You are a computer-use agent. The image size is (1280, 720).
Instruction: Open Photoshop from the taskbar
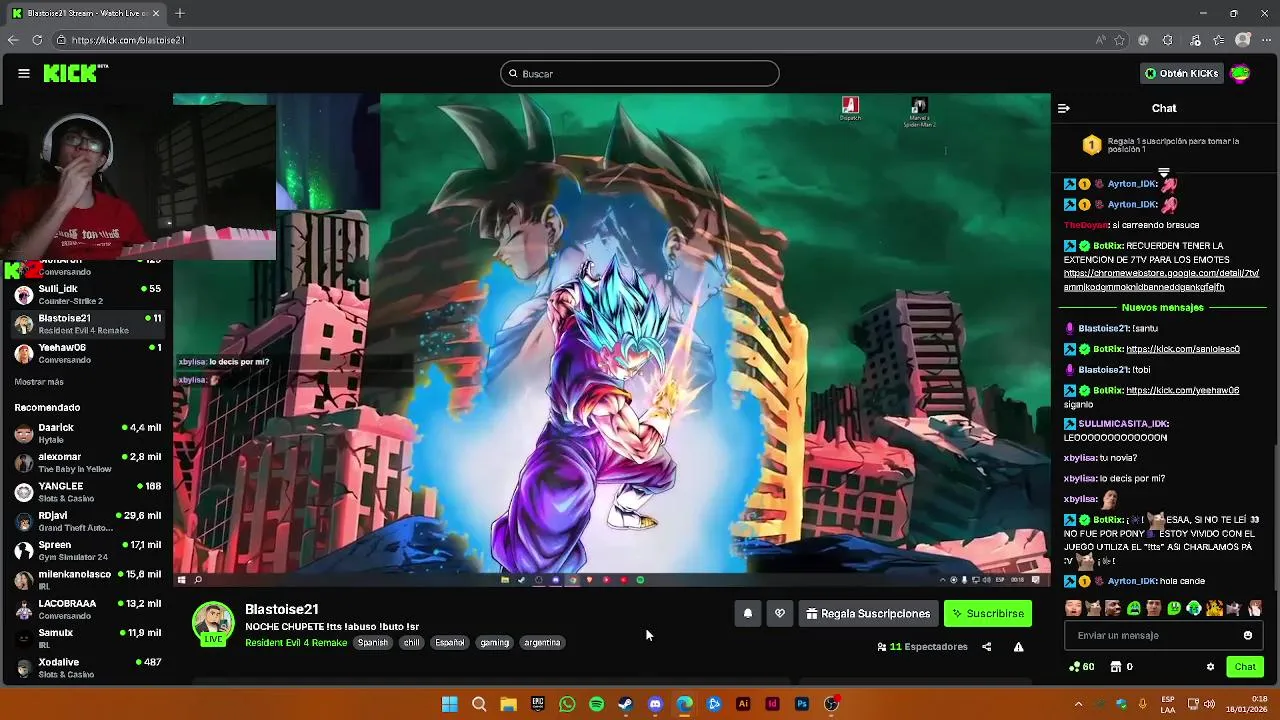(x=801, y=704)
